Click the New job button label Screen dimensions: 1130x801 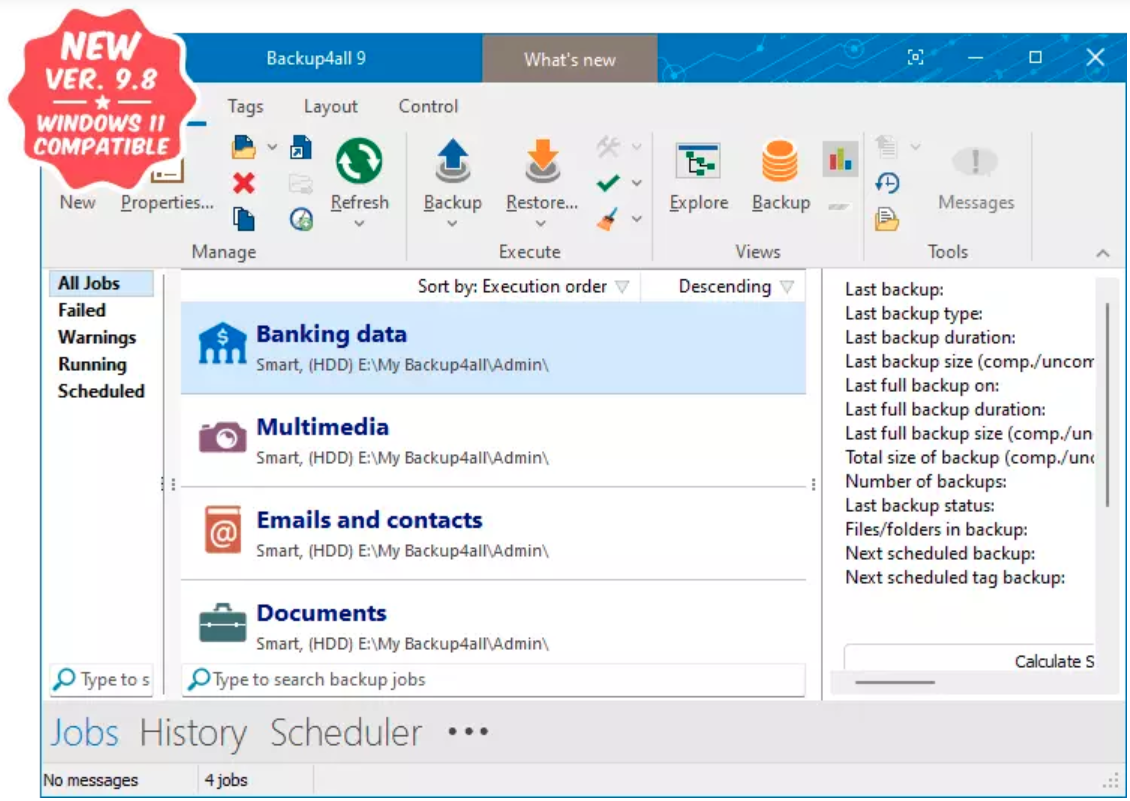77,203
